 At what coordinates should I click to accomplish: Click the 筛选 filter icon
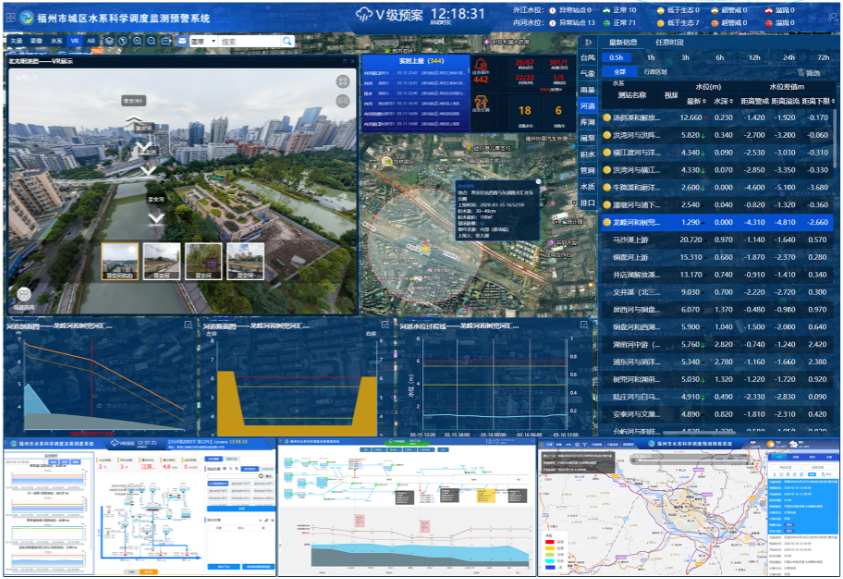[811, 73]
